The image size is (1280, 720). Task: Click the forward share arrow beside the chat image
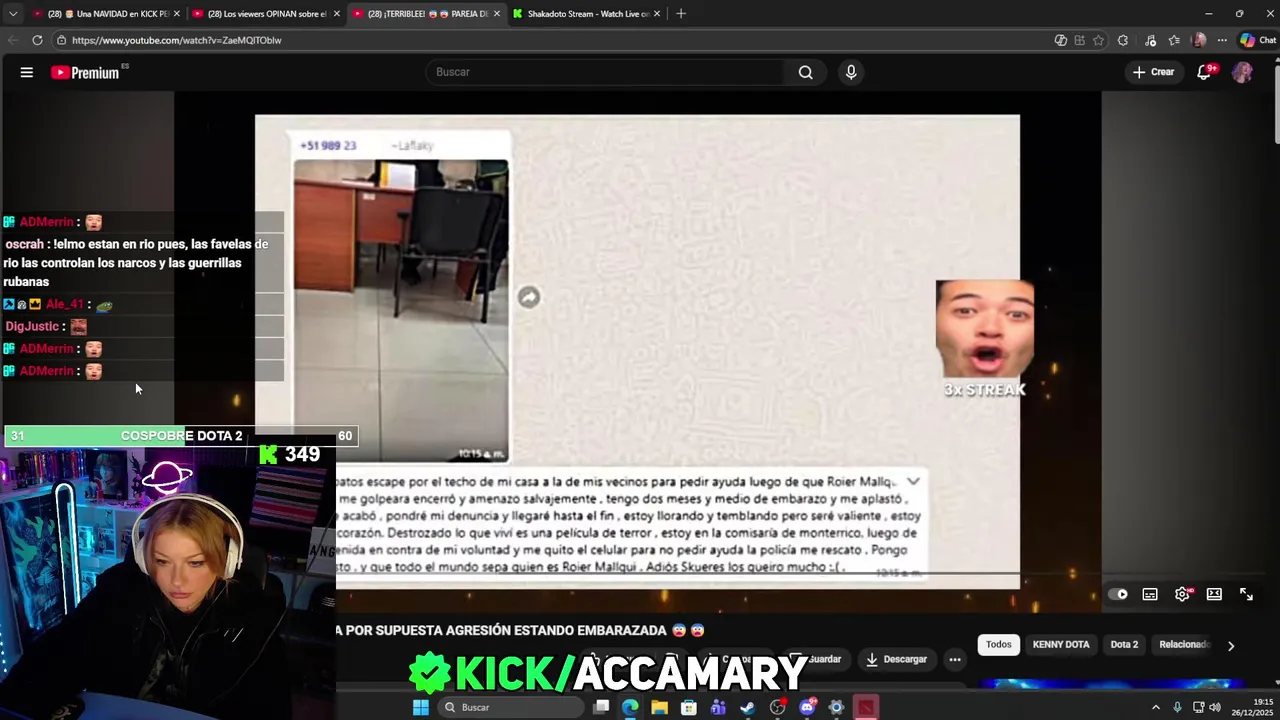pos(529,297)
